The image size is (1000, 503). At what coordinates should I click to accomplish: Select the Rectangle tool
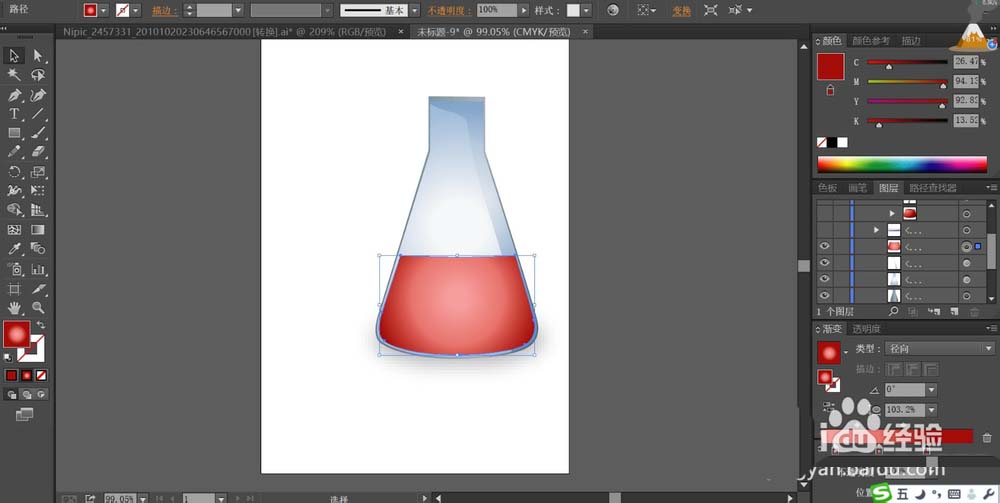click(x=14, y=133)
